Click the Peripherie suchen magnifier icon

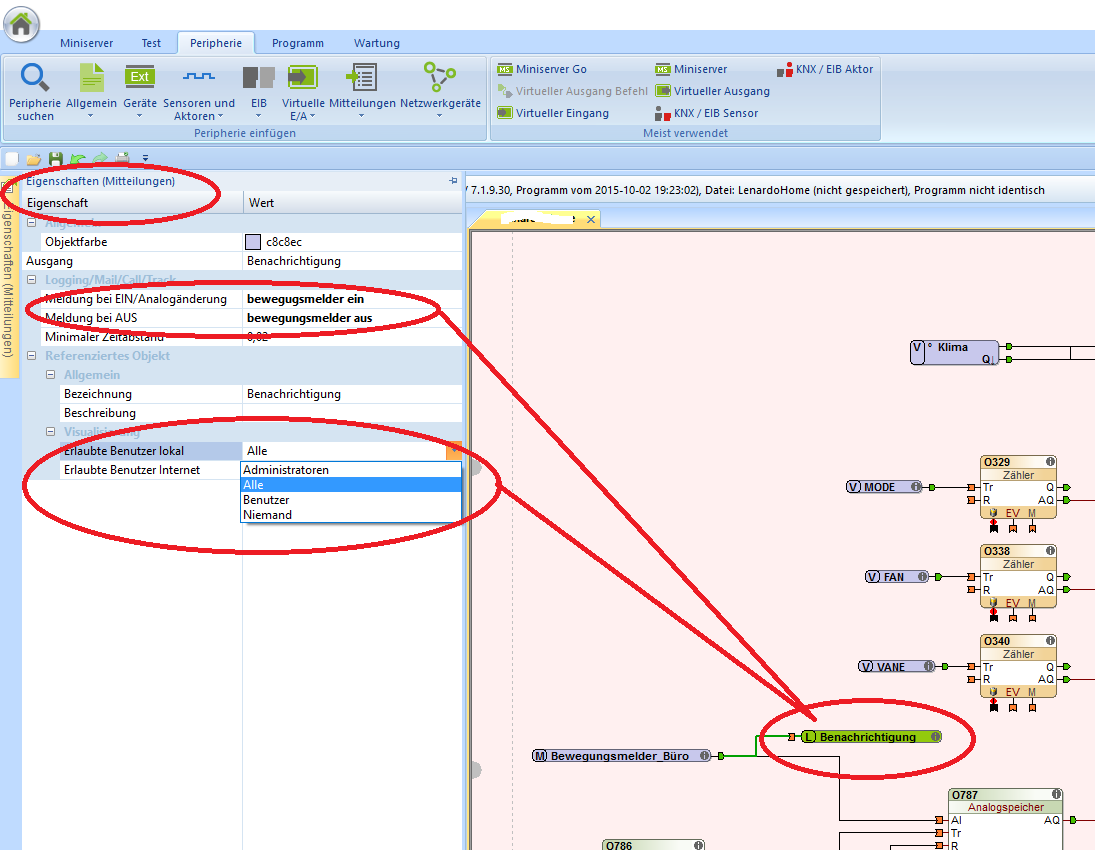[x=35, y=77]
